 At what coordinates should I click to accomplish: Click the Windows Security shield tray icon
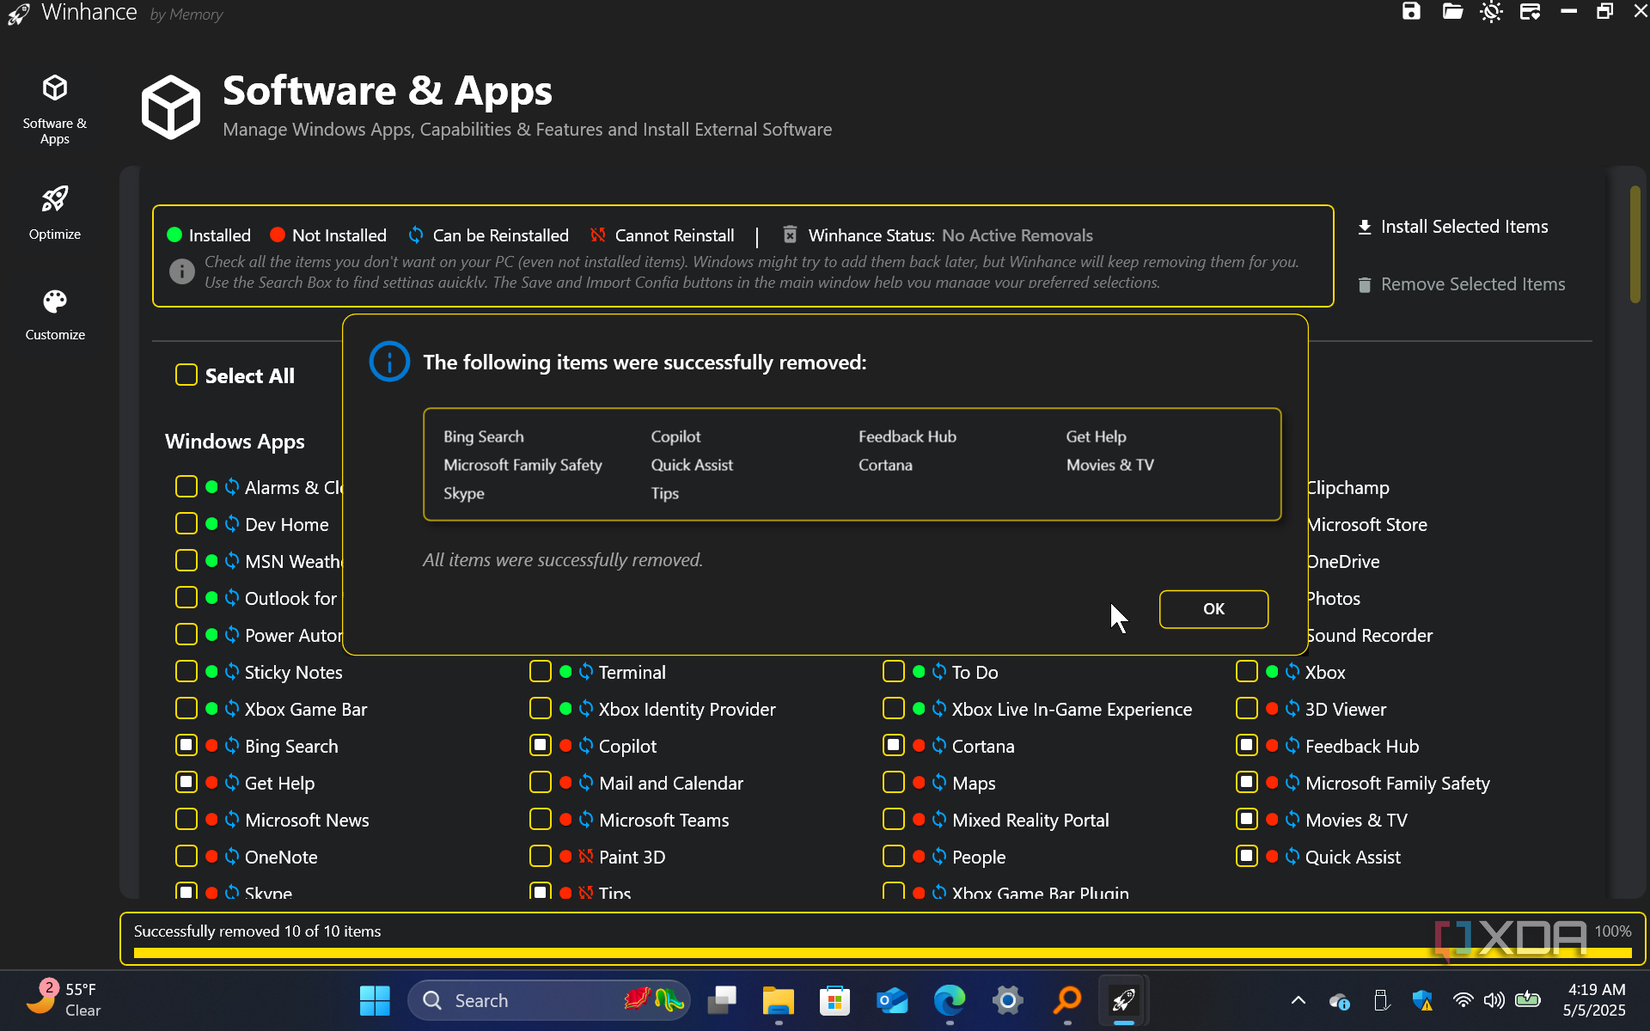coord(1423,1000)
